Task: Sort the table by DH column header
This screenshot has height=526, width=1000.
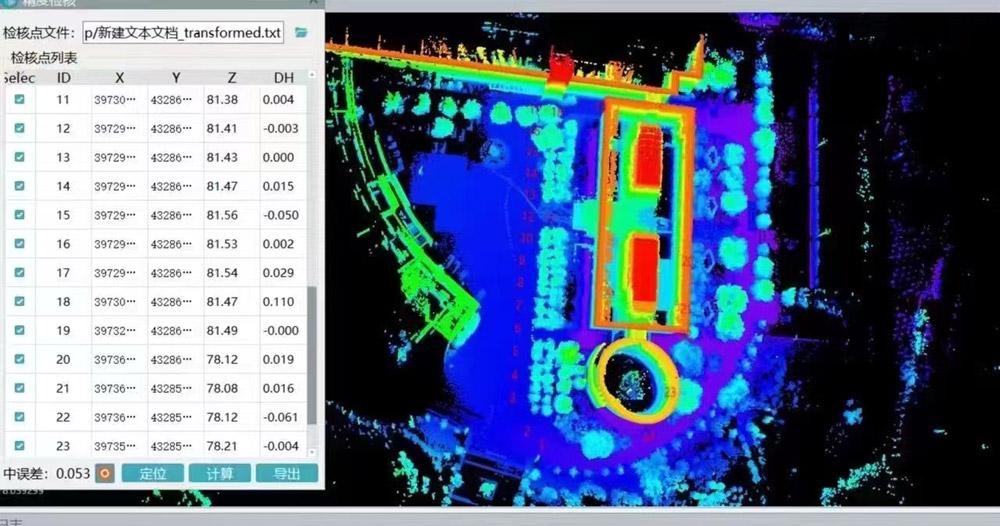Action: coord(284,78)
